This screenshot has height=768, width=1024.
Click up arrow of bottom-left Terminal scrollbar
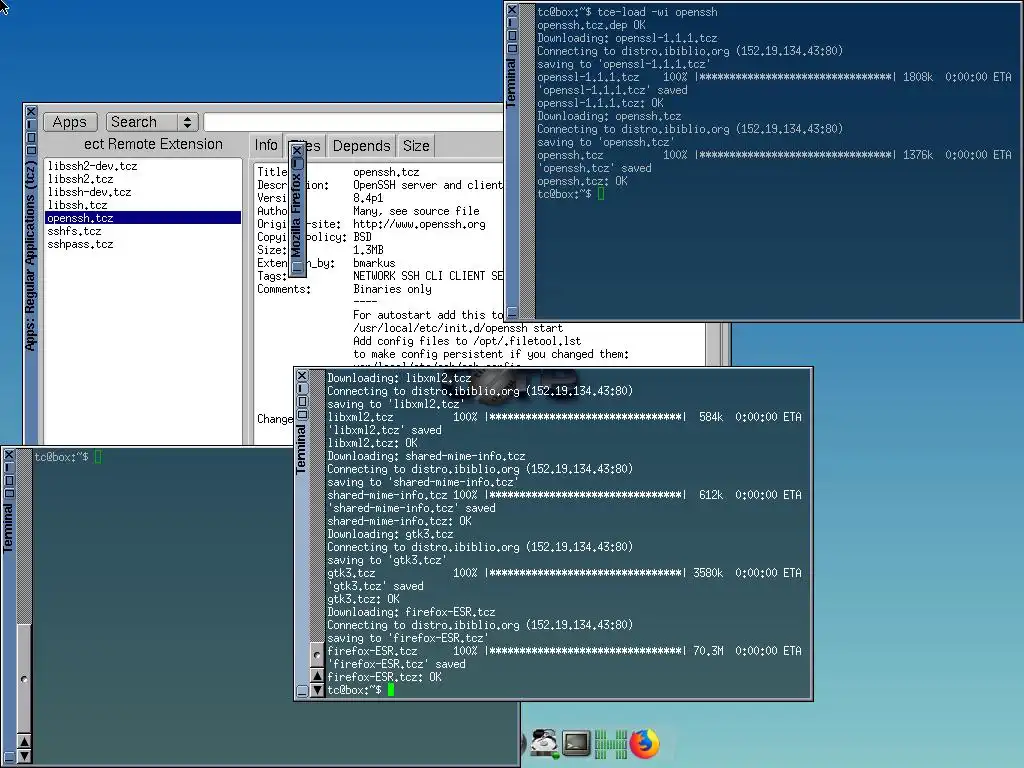pos(24,741)
